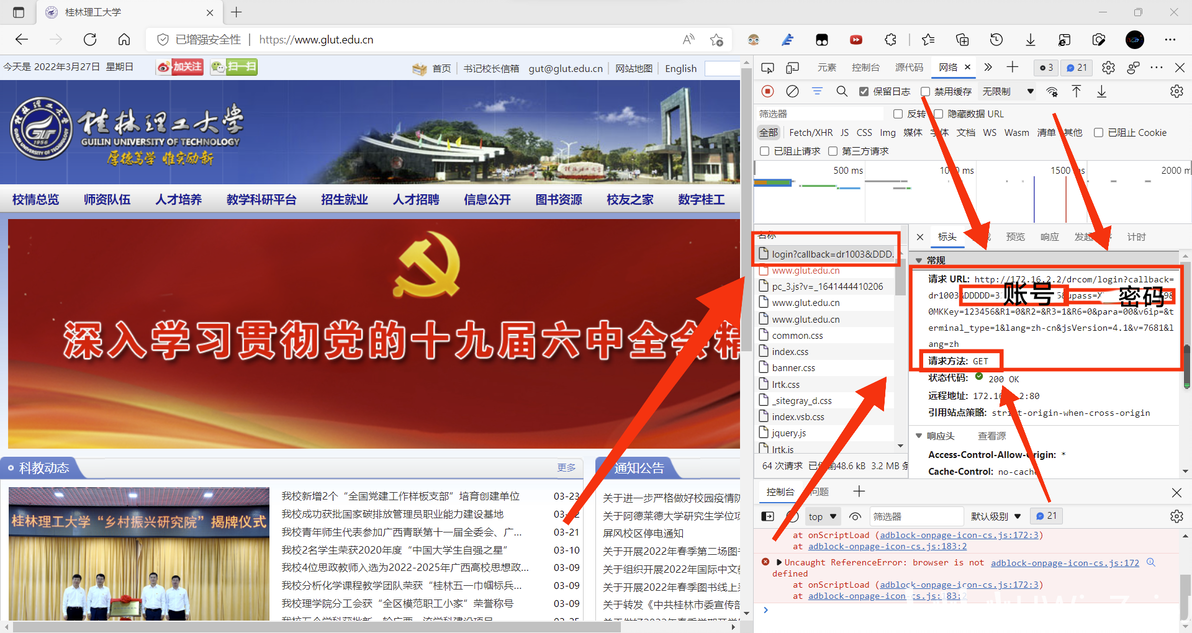Open network panel settings gear
Screen dimensions: 1192x633
point(1177,91)
